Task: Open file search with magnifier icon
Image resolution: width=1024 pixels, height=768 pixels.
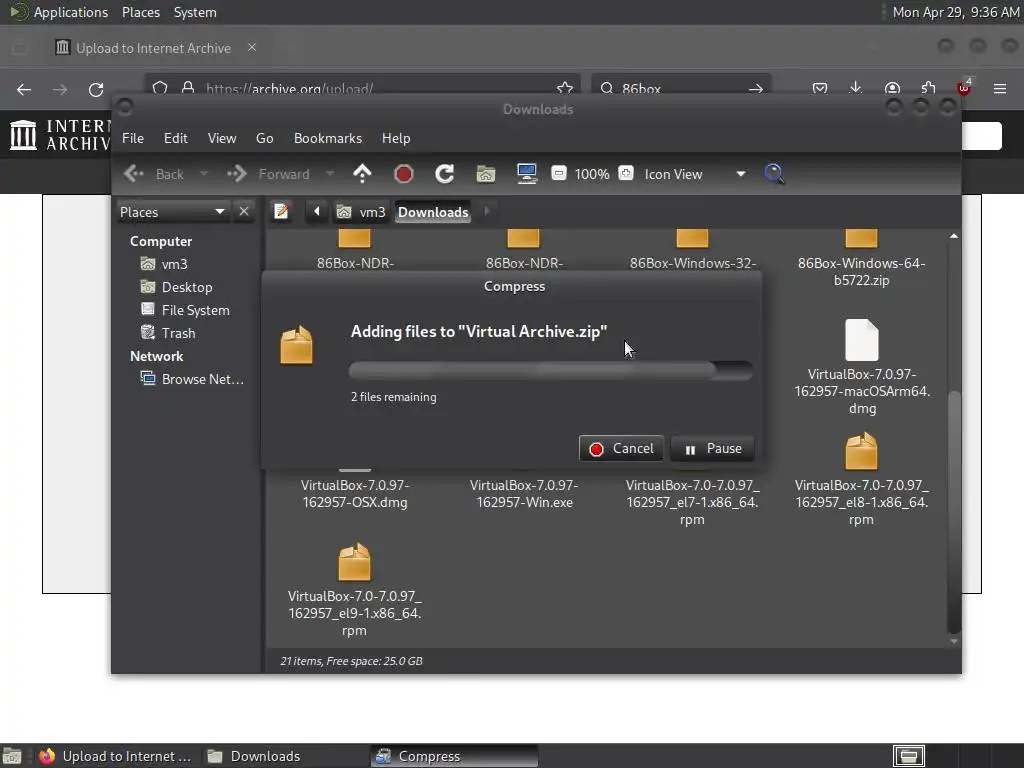Action: (x=774, y=174)
